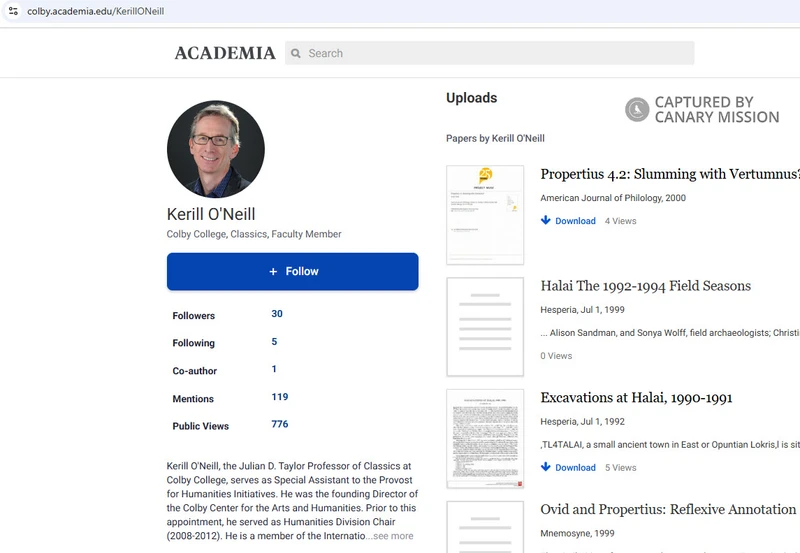Focus the Search input field
800x553 pixels.
[489, 53]
